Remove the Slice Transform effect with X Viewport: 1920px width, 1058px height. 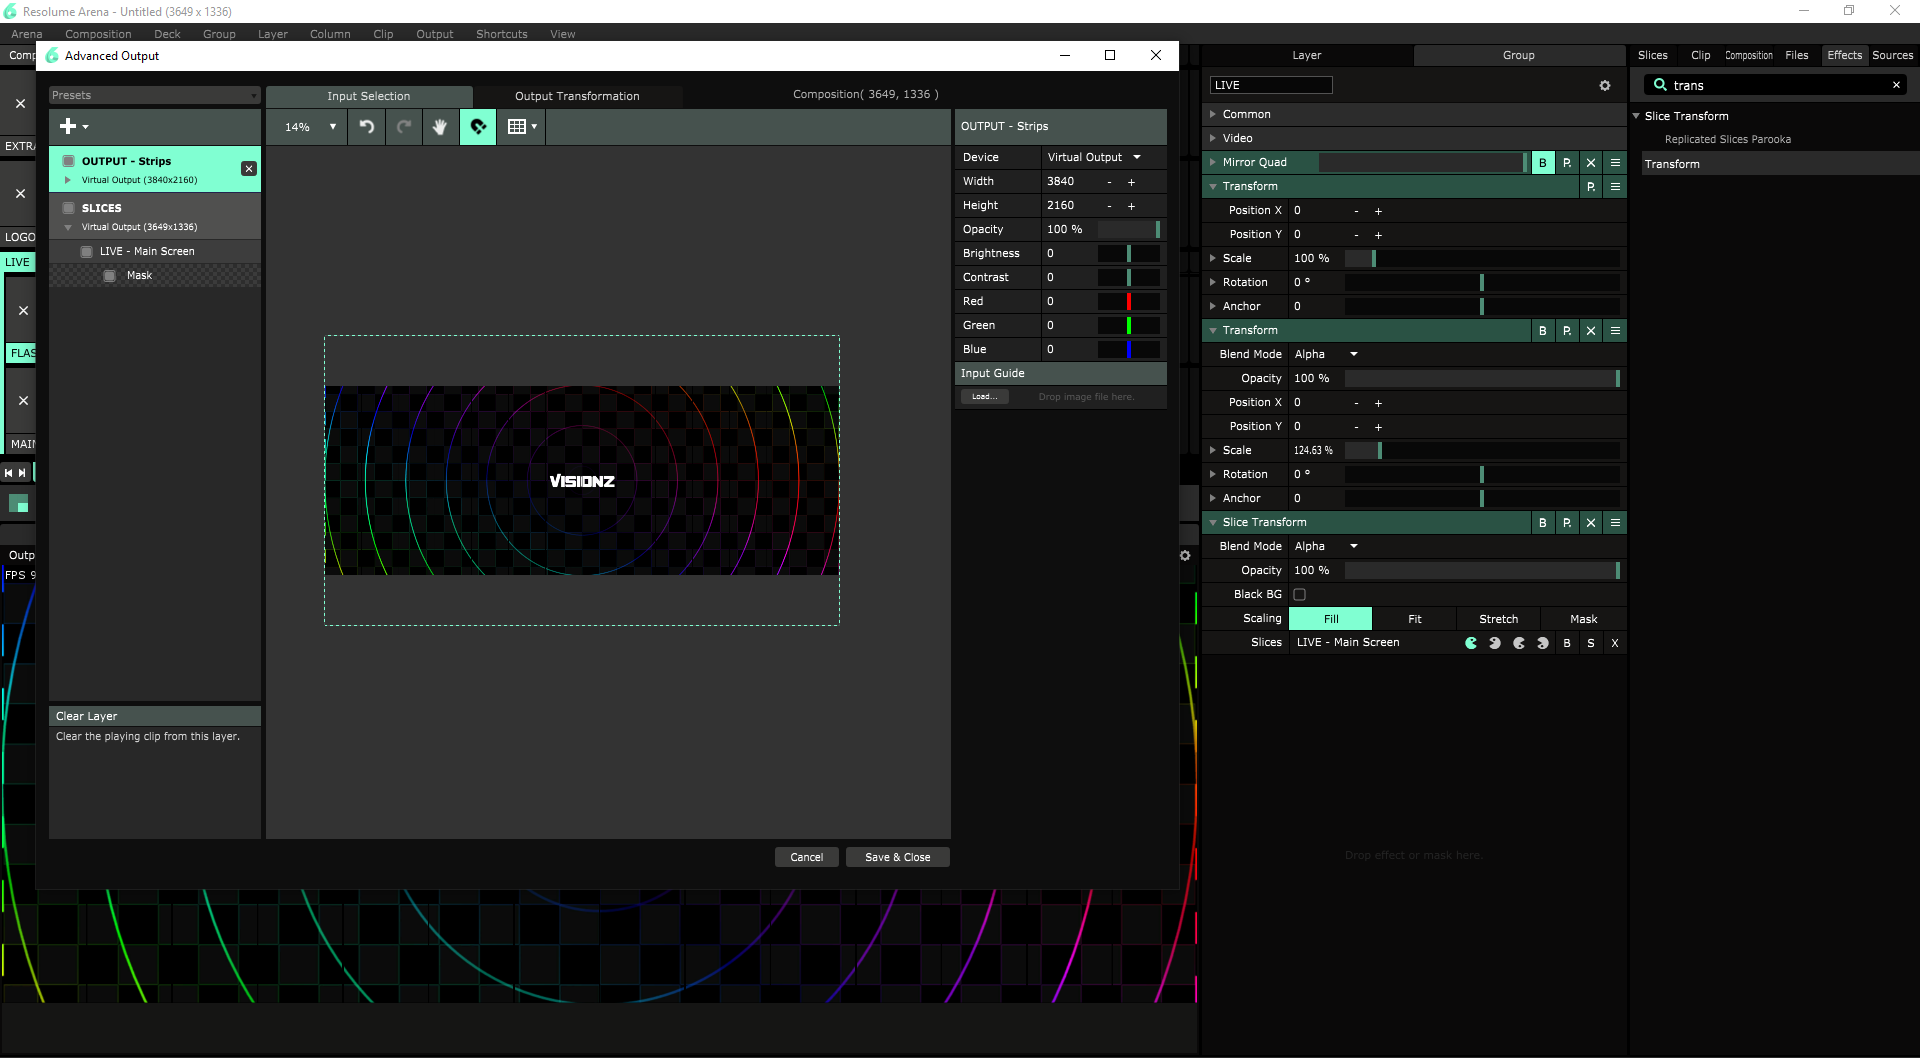coord(1591,523)
